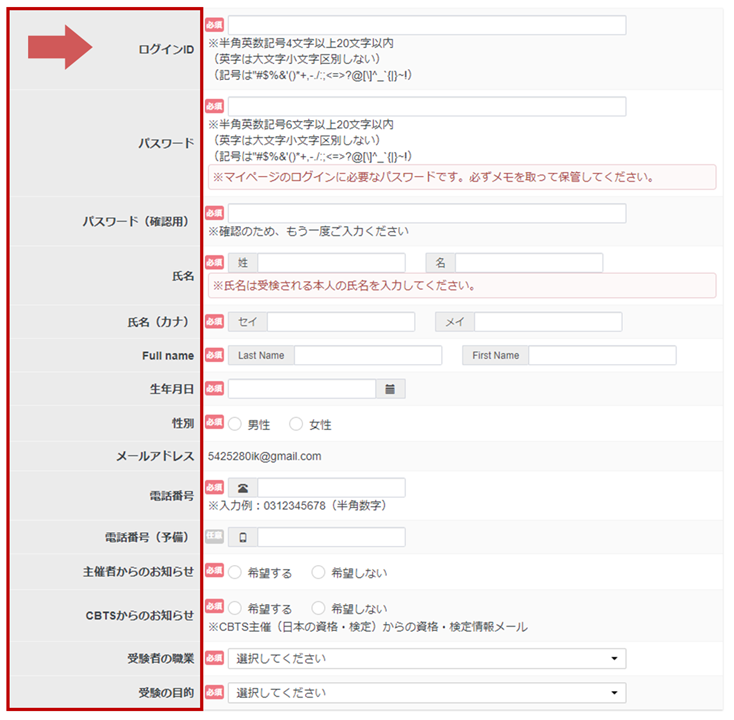The image size is (734, 720).
Task: Click the Last Name input field
Action: (x=367, y=356)
